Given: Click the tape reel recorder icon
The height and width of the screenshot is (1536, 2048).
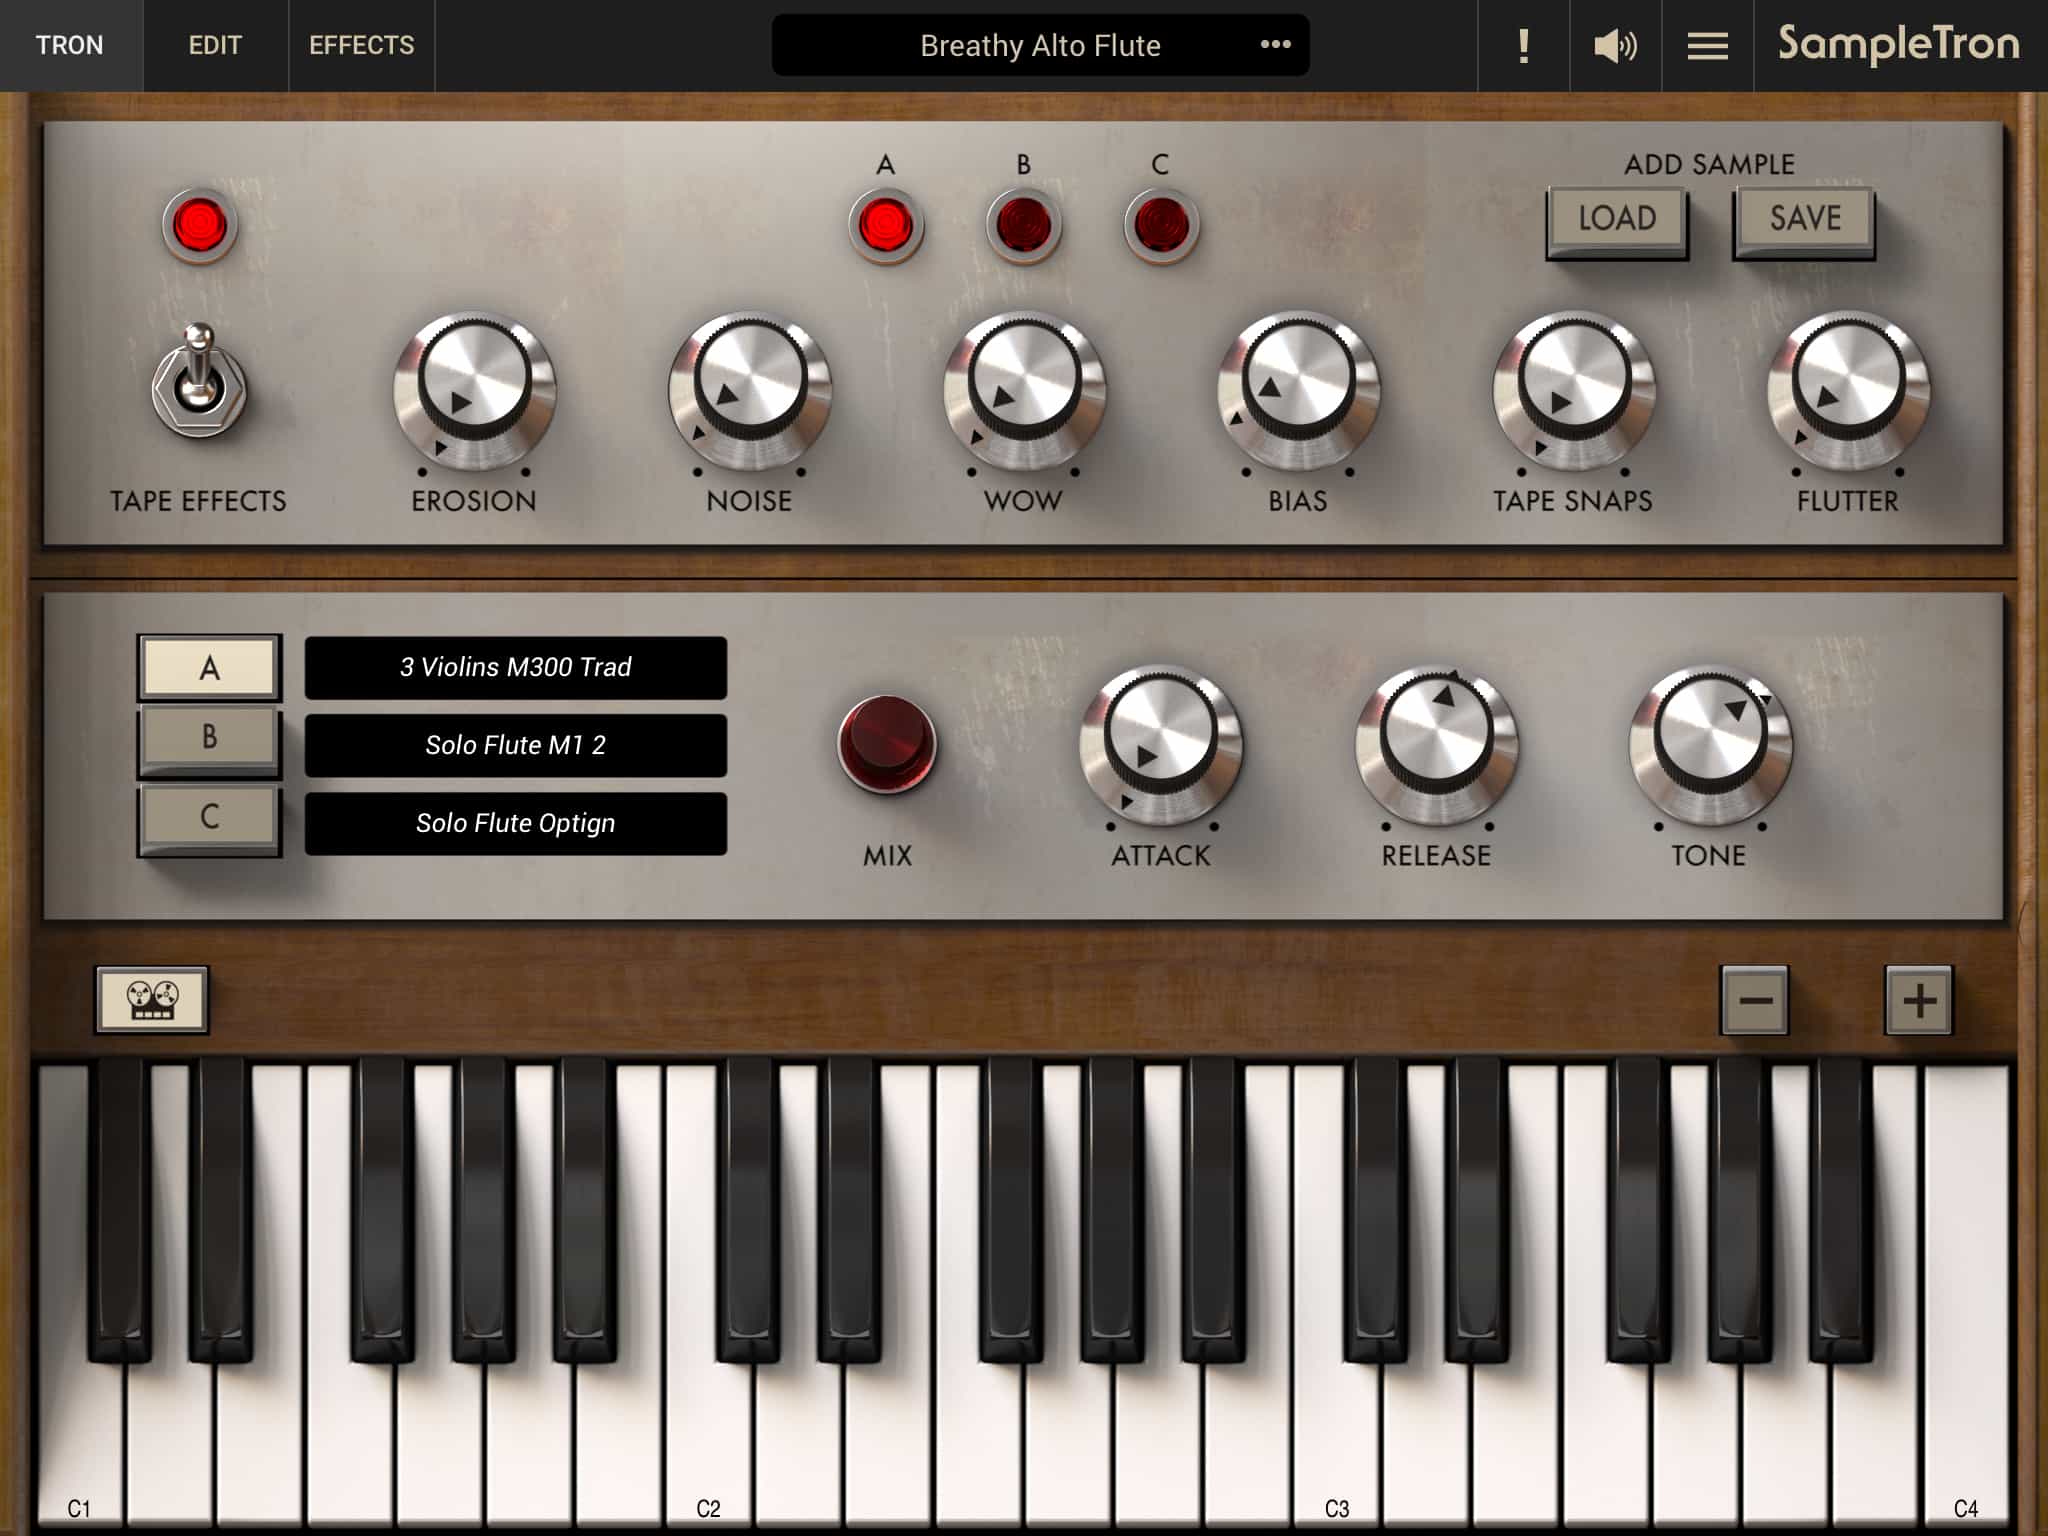Looking at the screenshot, I should pos(152,999).
